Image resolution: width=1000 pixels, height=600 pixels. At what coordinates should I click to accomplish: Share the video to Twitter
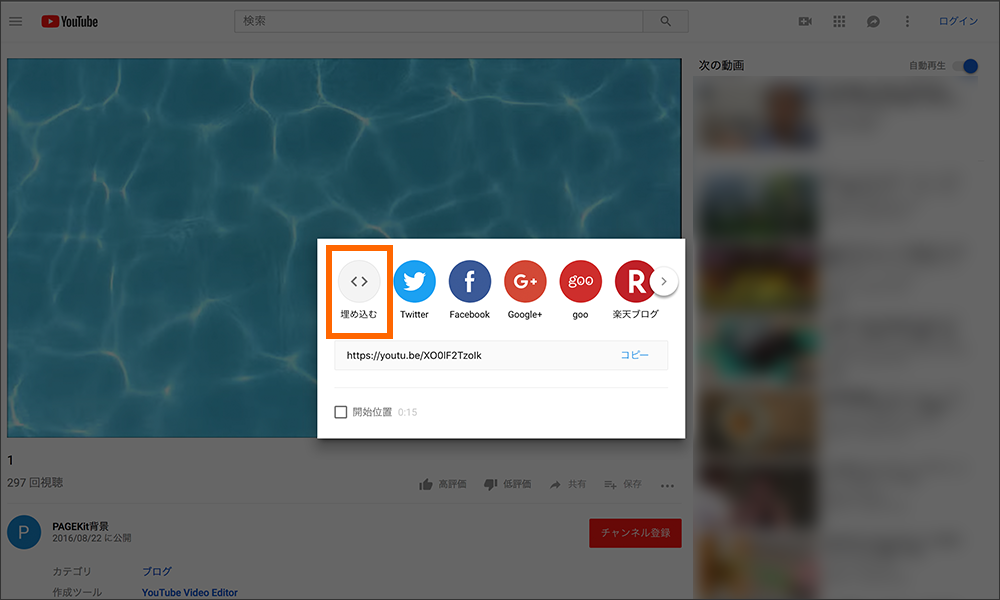415,290
